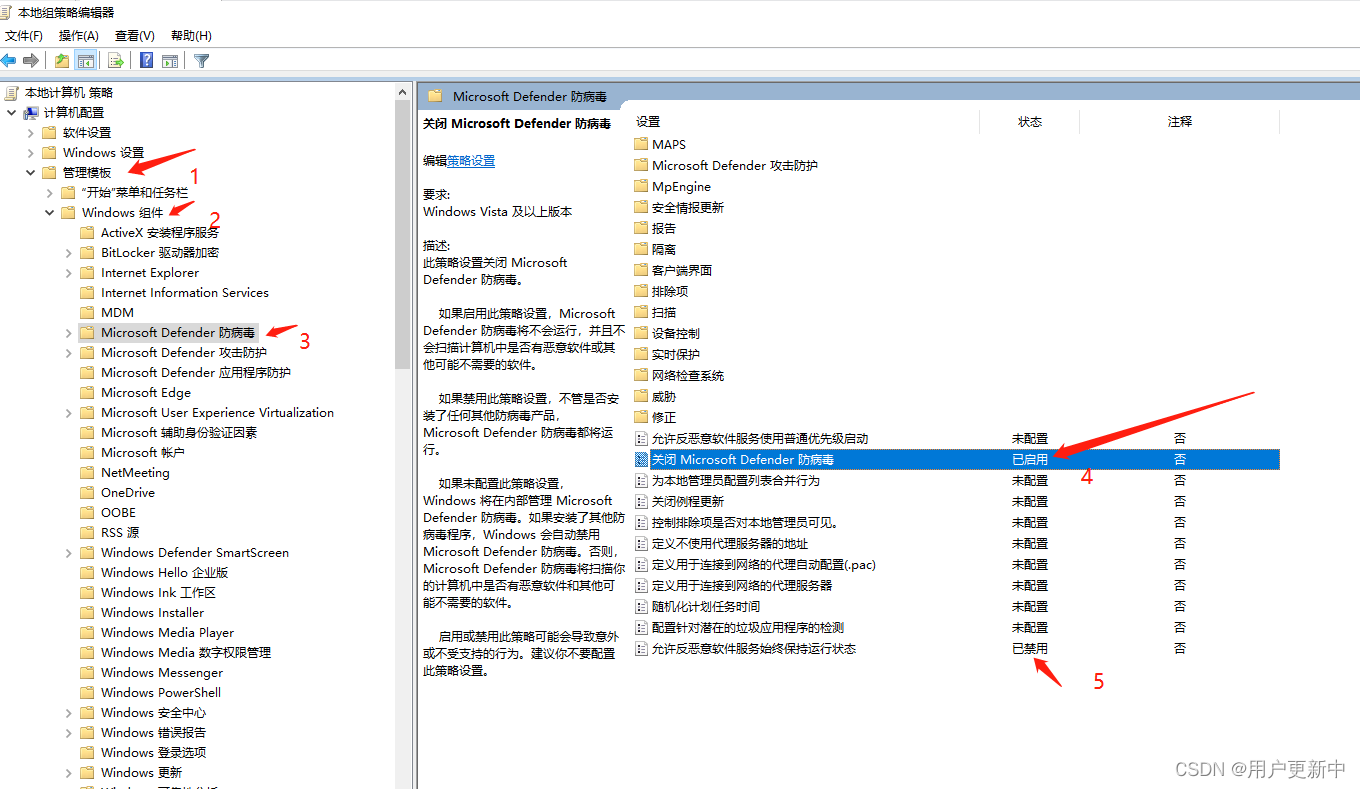
Task: Select the 配置针对潜在的垃圾应用程序的检测 setting
Action: 748,627
